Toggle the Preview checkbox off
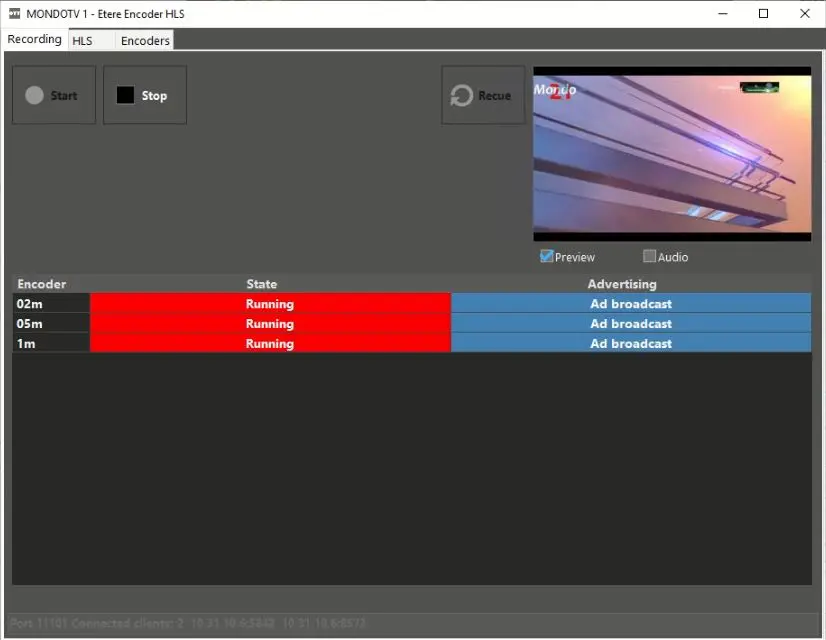Image resolution: width=826 pixels, height=640 pixels. pos(547,257)
